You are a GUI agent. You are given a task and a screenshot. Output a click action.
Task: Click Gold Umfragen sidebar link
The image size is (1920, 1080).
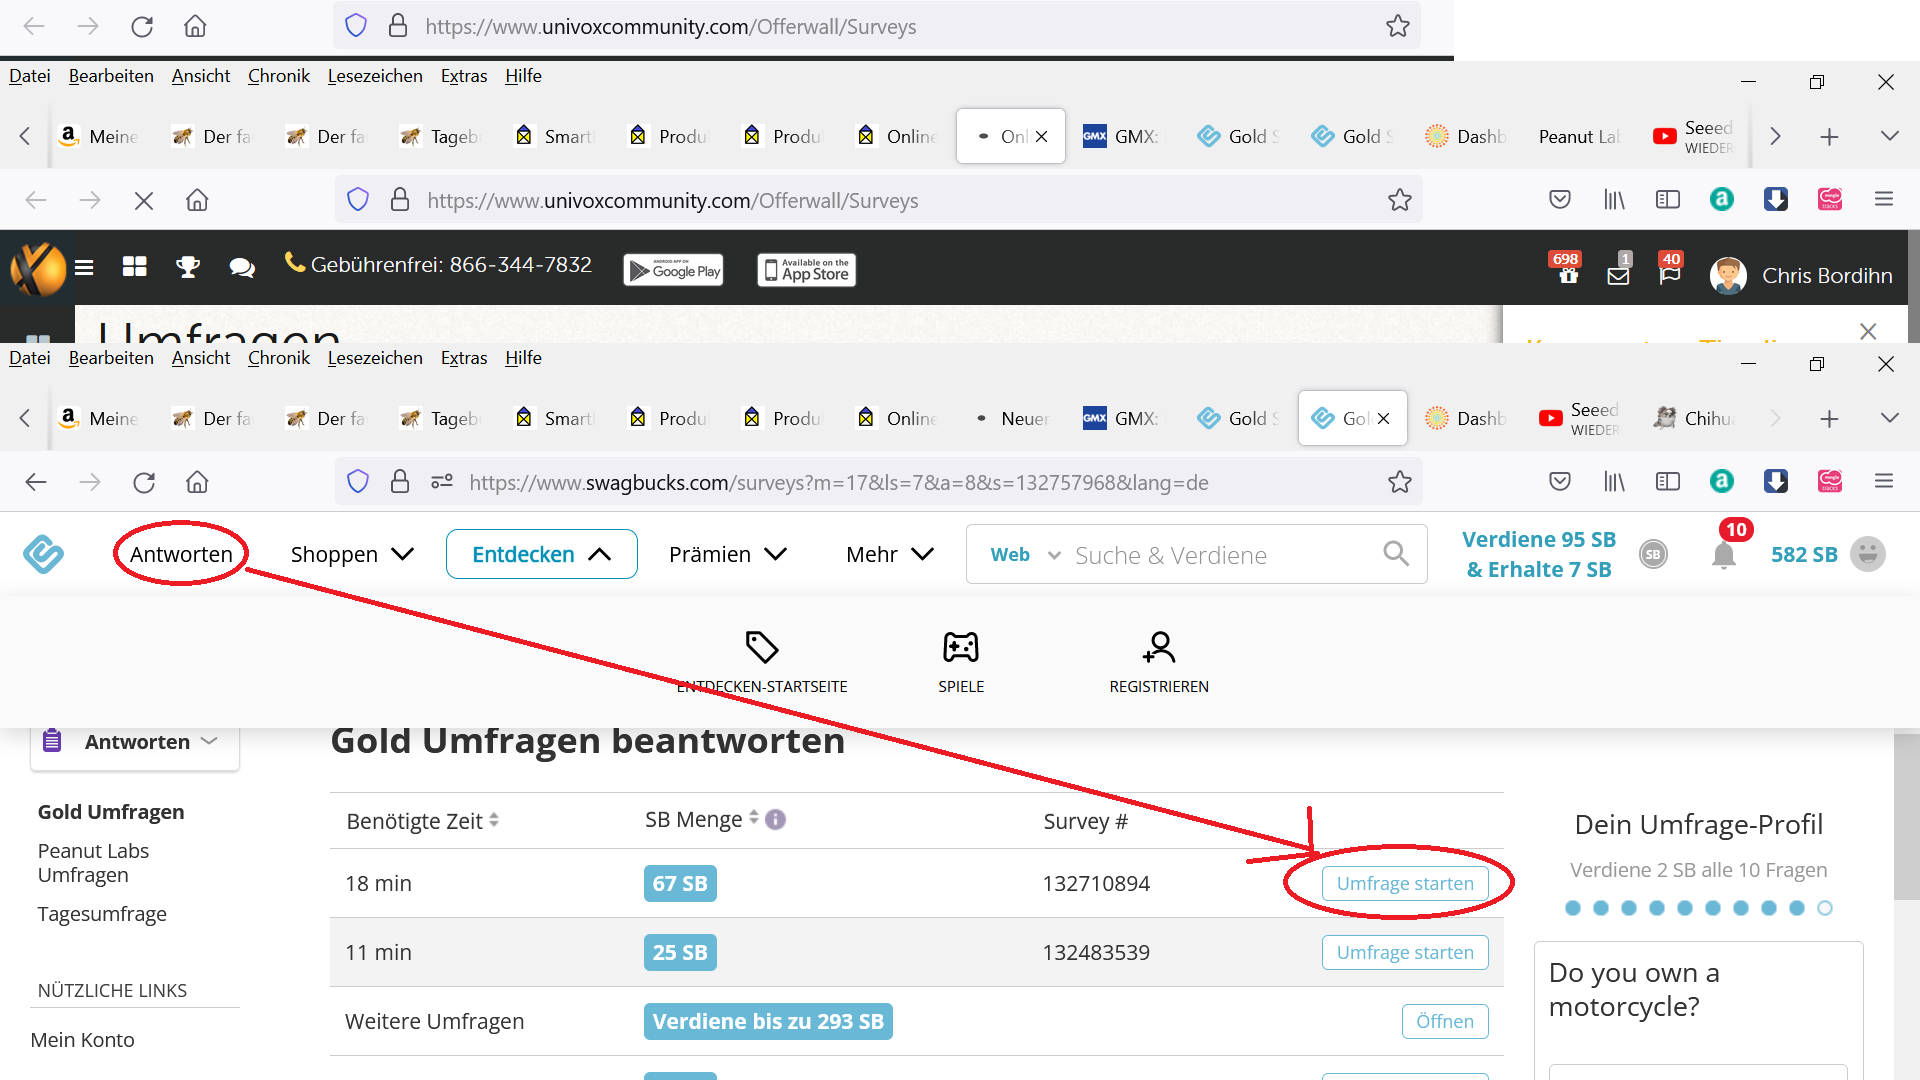click(x=111, y=812)
